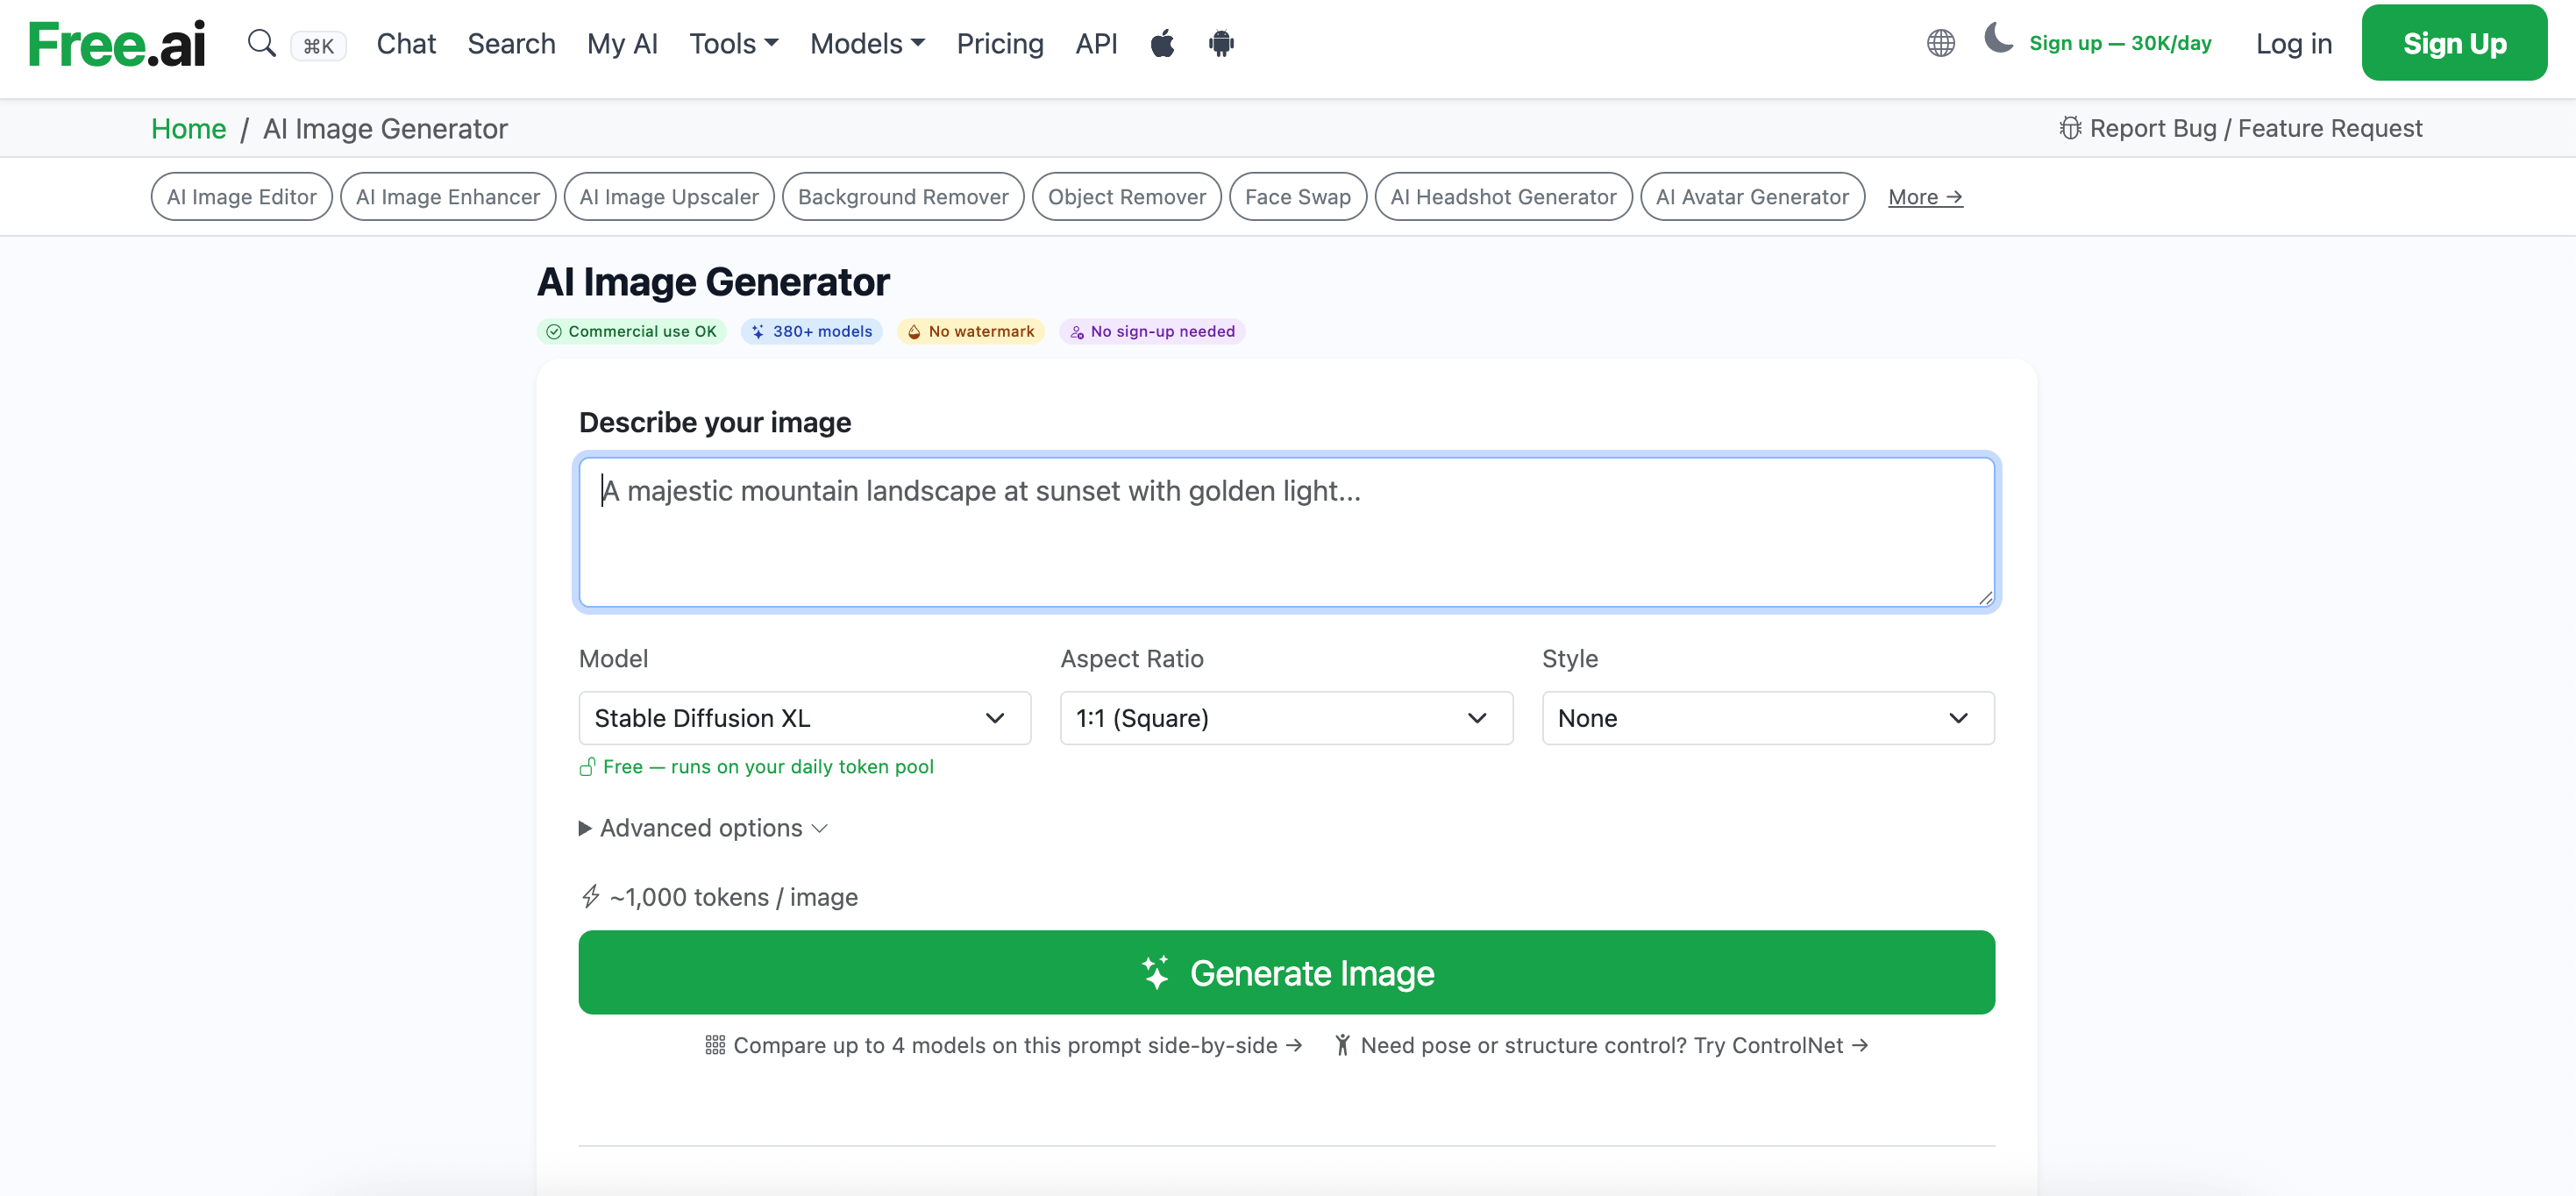Click the Generate Image button
The image size is (2576, 1196).
(x=1287, y=972)
